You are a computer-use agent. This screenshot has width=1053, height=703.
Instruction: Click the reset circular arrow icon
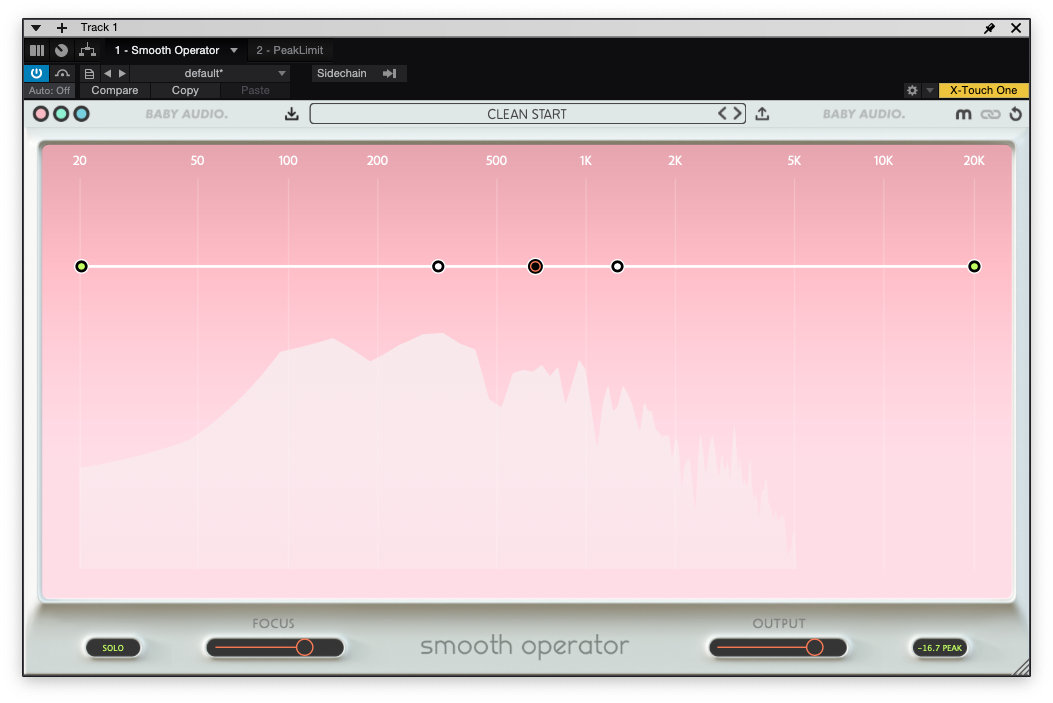coord(1015,114)
